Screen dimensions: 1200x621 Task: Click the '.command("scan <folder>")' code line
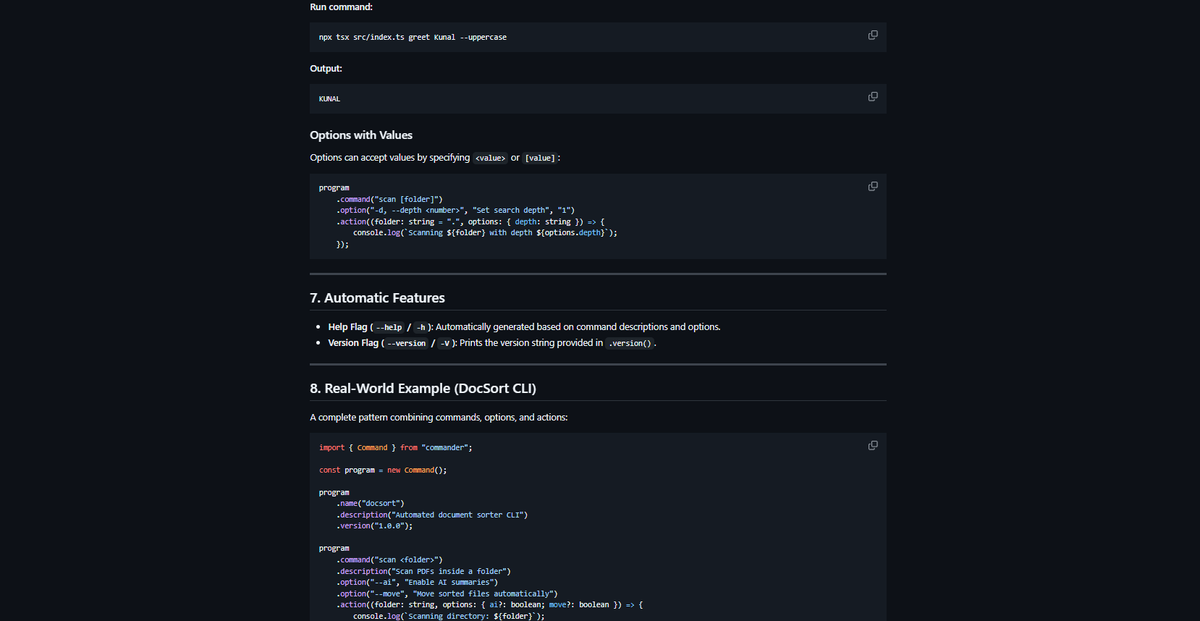point(390,559)
